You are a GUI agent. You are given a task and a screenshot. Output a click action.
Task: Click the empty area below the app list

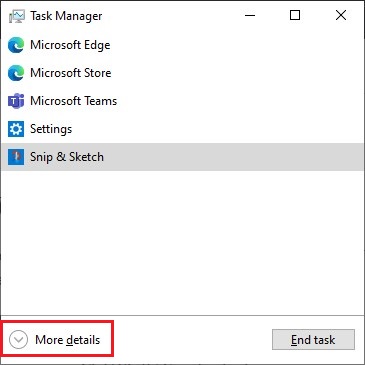pos(182,243)
